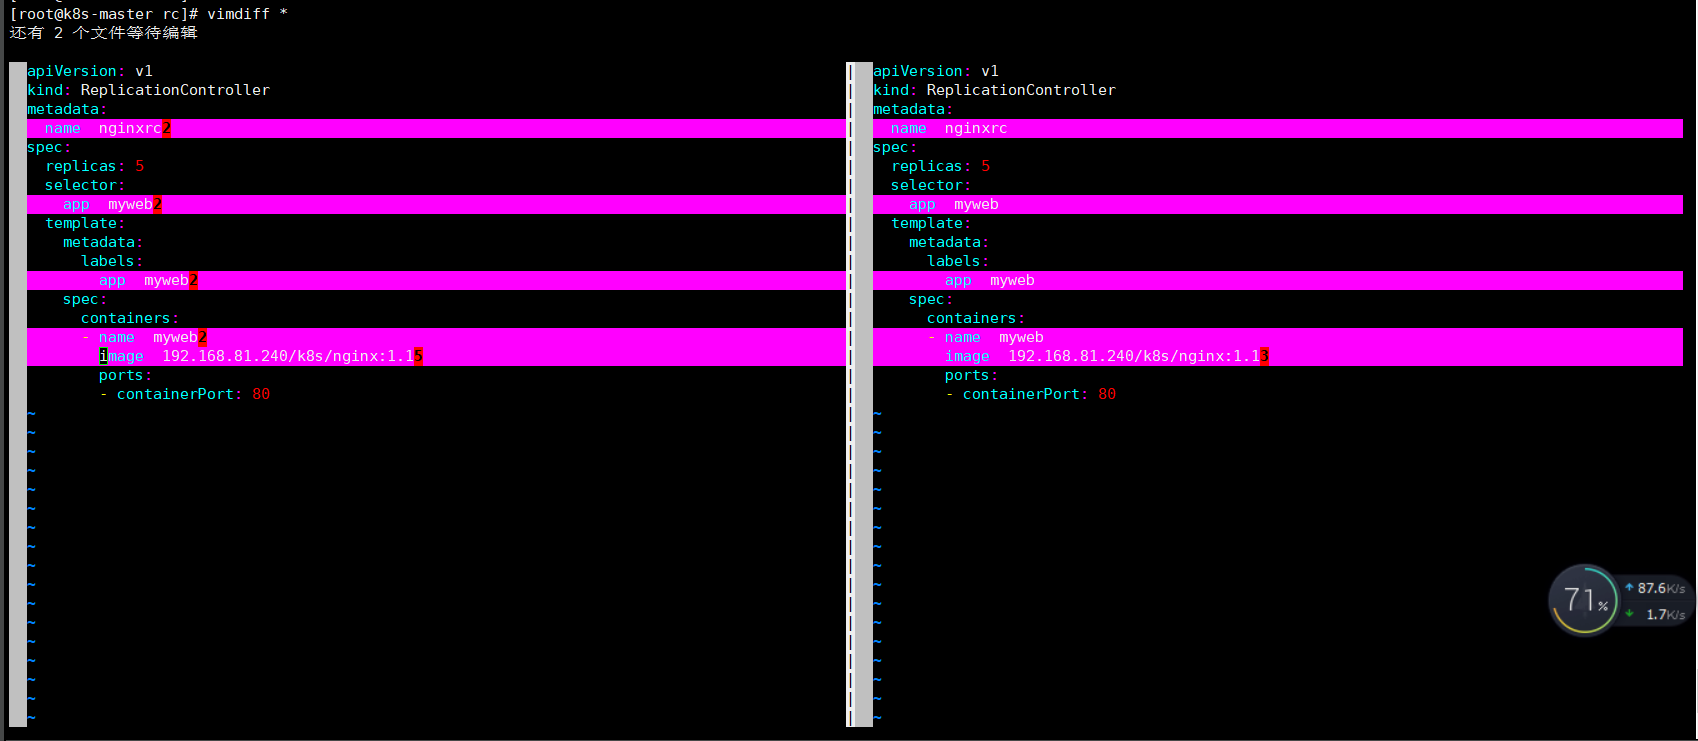Click 'labels:' in the right diff pane
1698x741 pixels.
[x=958, y=261]
